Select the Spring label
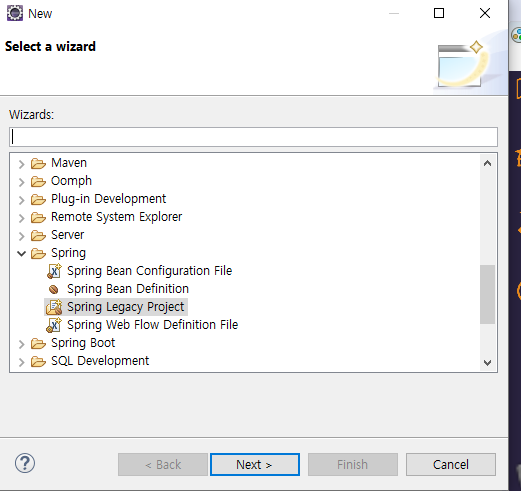Viewport: 521px width, 491px height. (x=68, y=253)
